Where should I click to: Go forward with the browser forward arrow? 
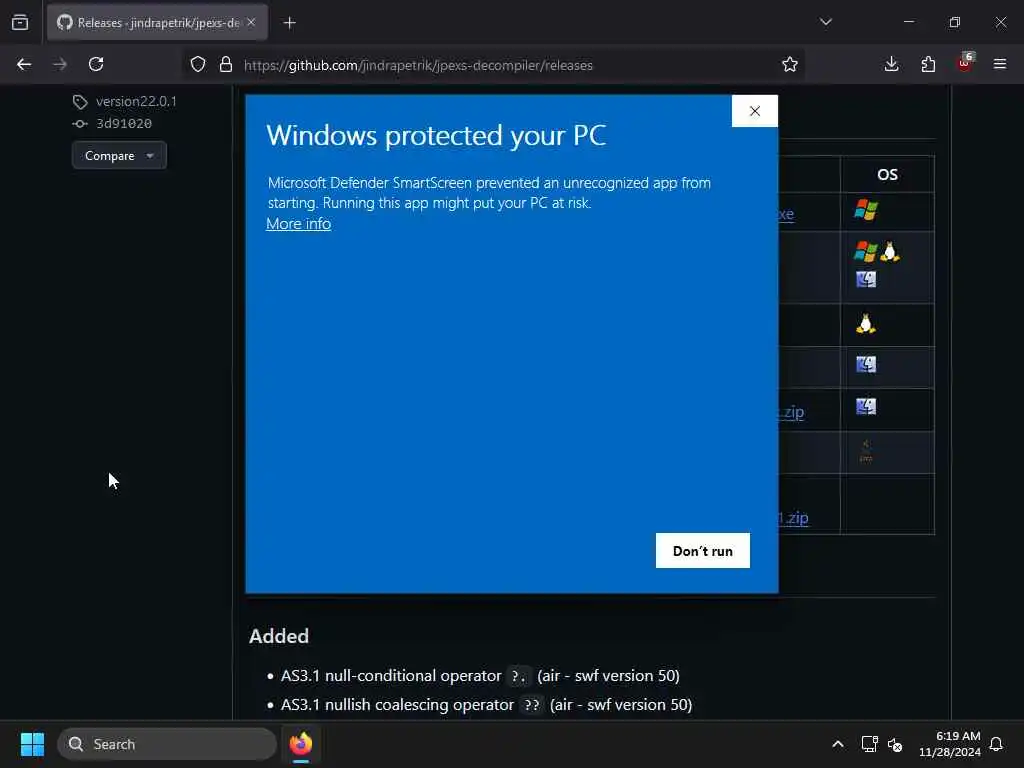pyautogui.click(x=59, y=64)
